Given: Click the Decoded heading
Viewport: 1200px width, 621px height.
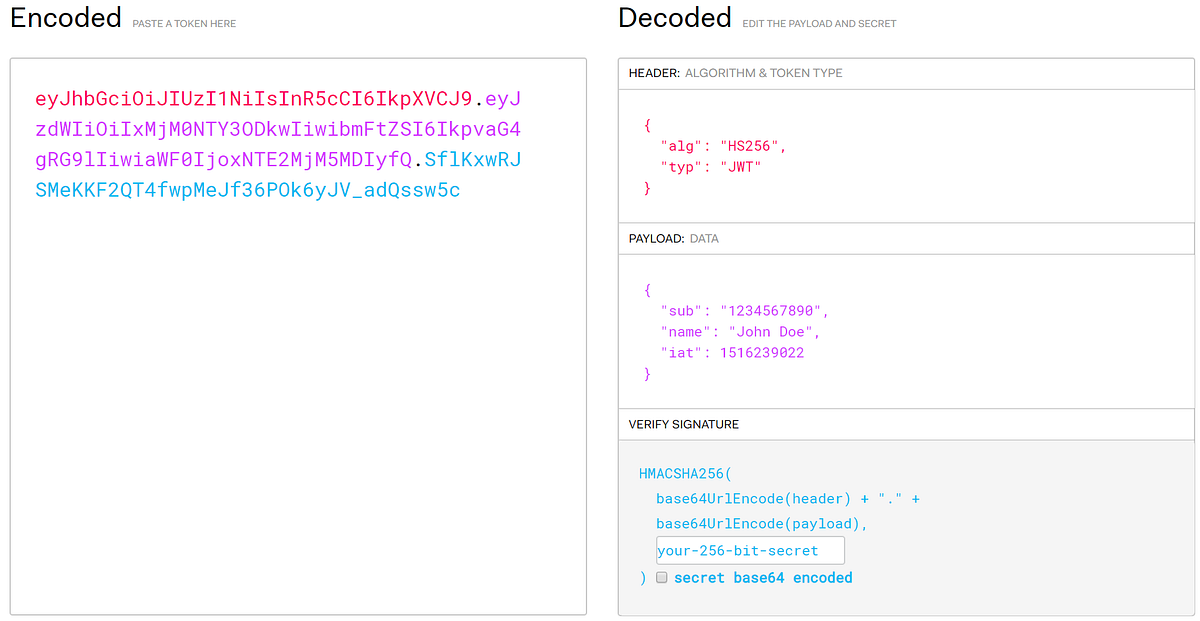Looking at the screenshot, I should tap(674, 17).
